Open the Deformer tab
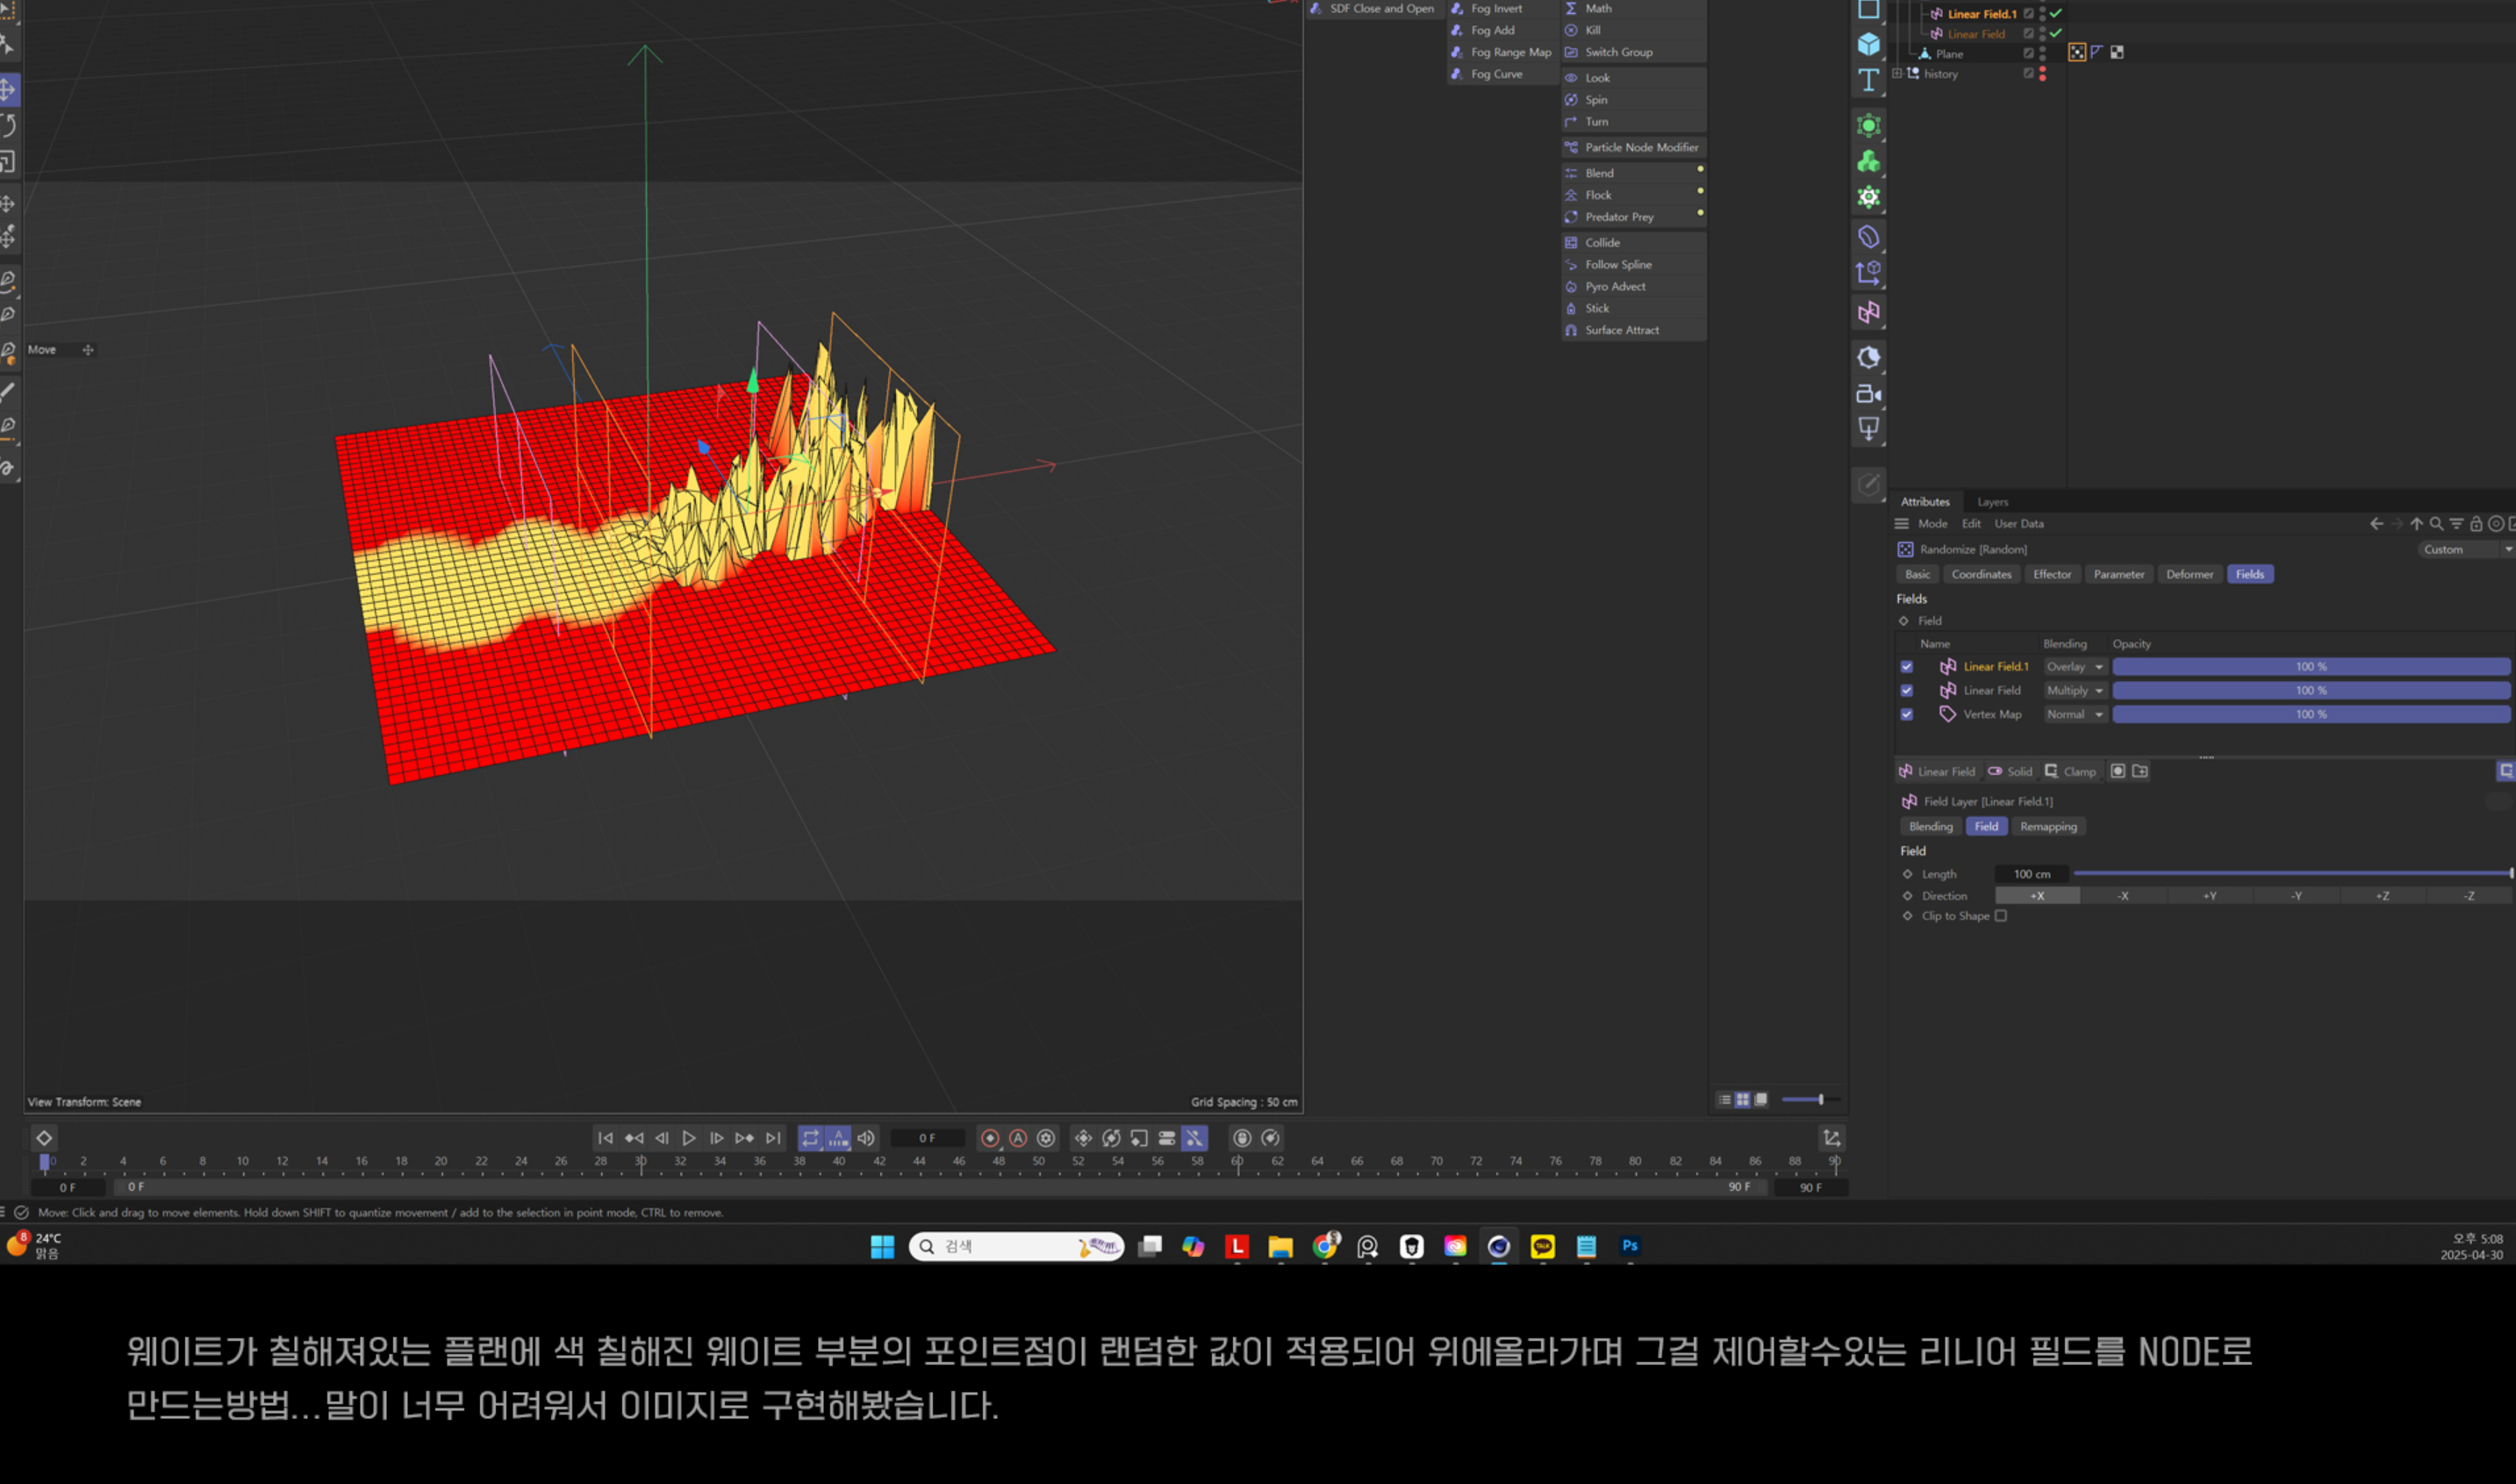This screenshot has height=1484, width=2516. 2189,575
